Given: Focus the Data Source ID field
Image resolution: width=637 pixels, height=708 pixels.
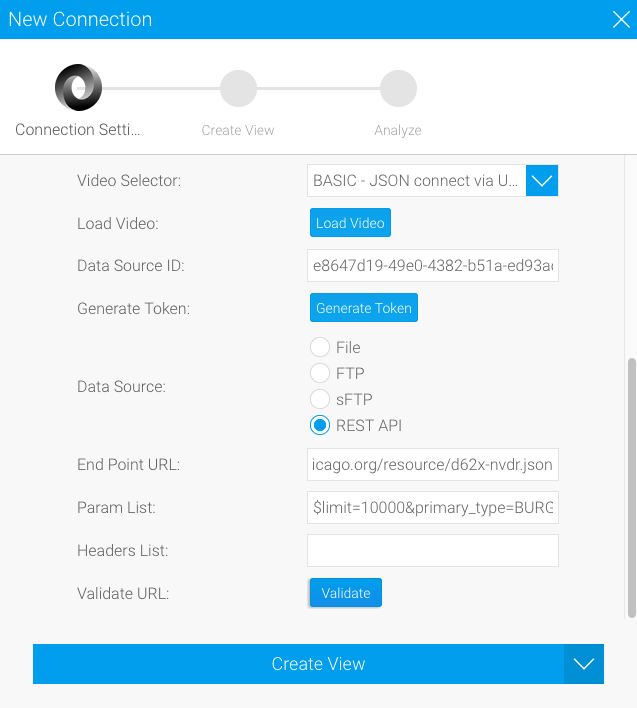Looking at the screenshot, I should pos(432,266).
